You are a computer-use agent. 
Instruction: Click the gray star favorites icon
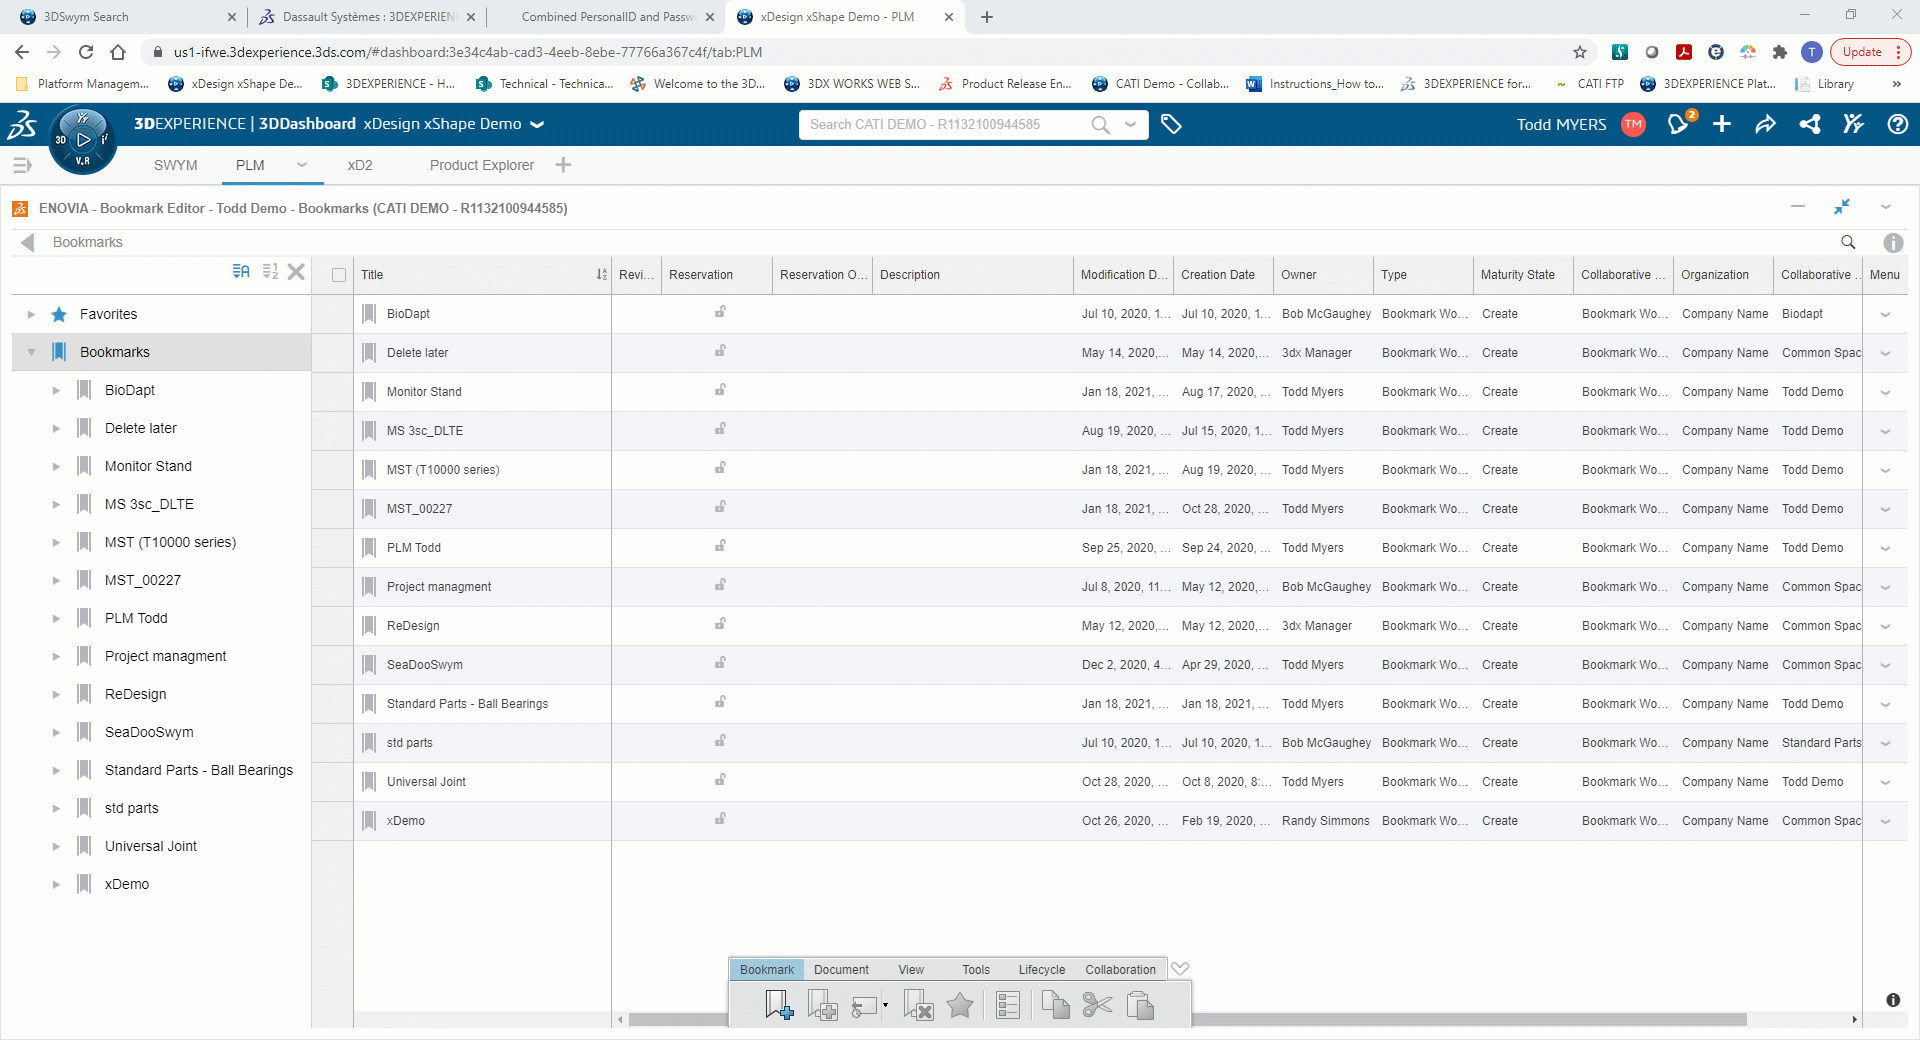coord(960,1004)
